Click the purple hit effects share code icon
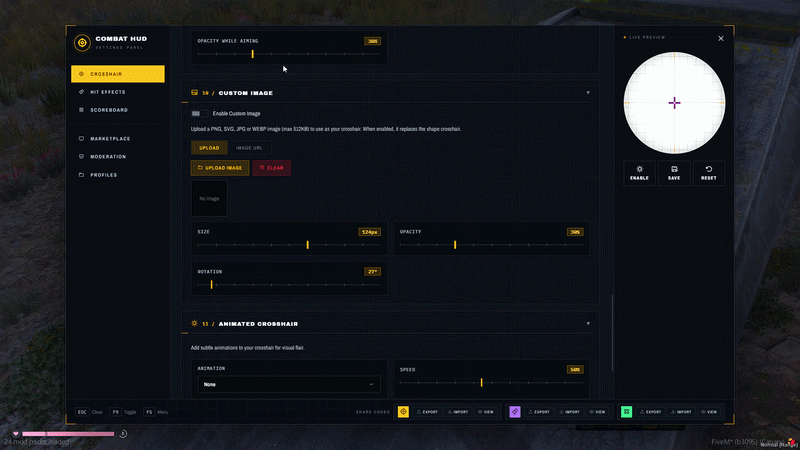The image size is (800, 450). [x=515, y=412]
